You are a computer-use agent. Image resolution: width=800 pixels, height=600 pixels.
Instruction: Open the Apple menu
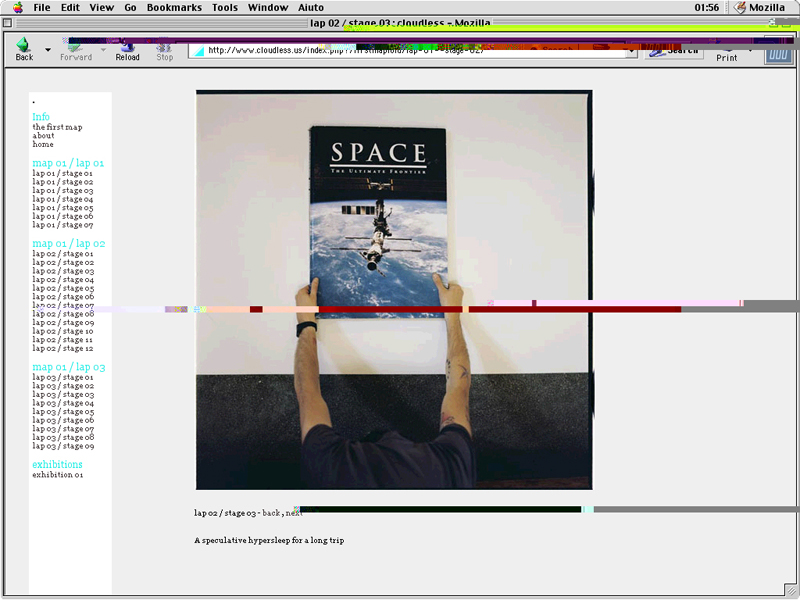click(x=18, y=7)
